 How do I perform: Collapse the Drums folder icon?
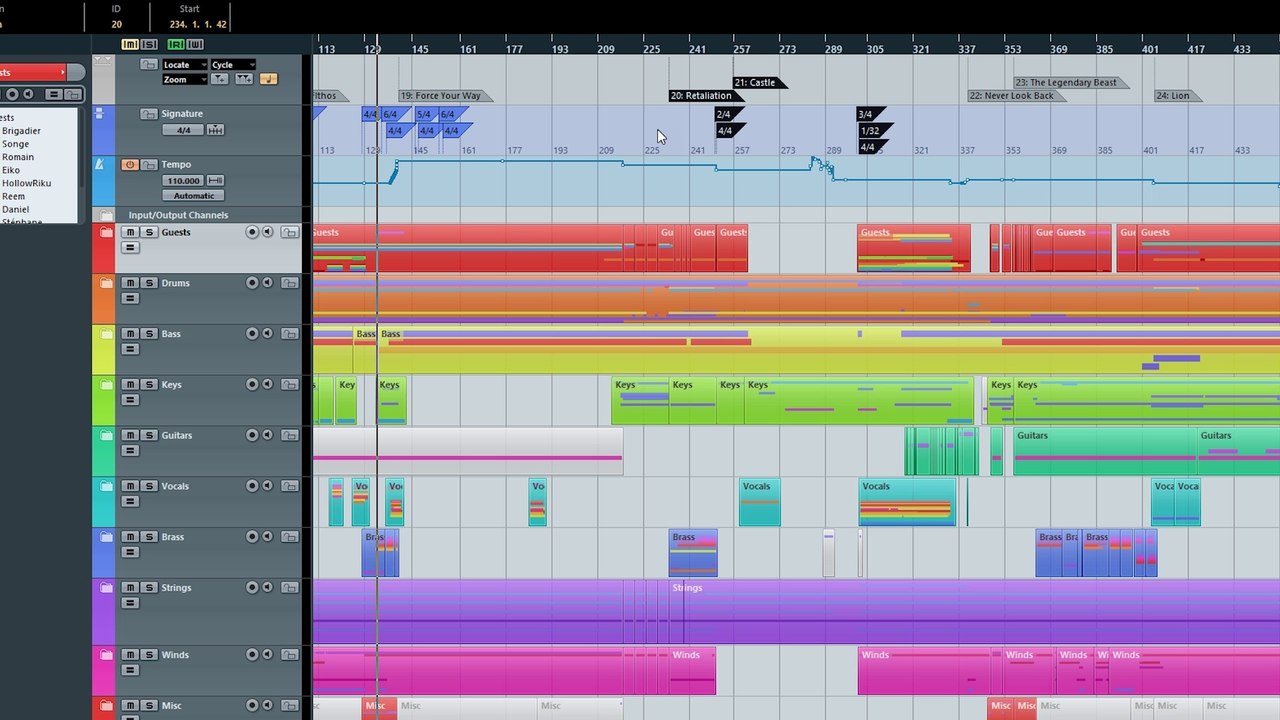coord(106,284)
